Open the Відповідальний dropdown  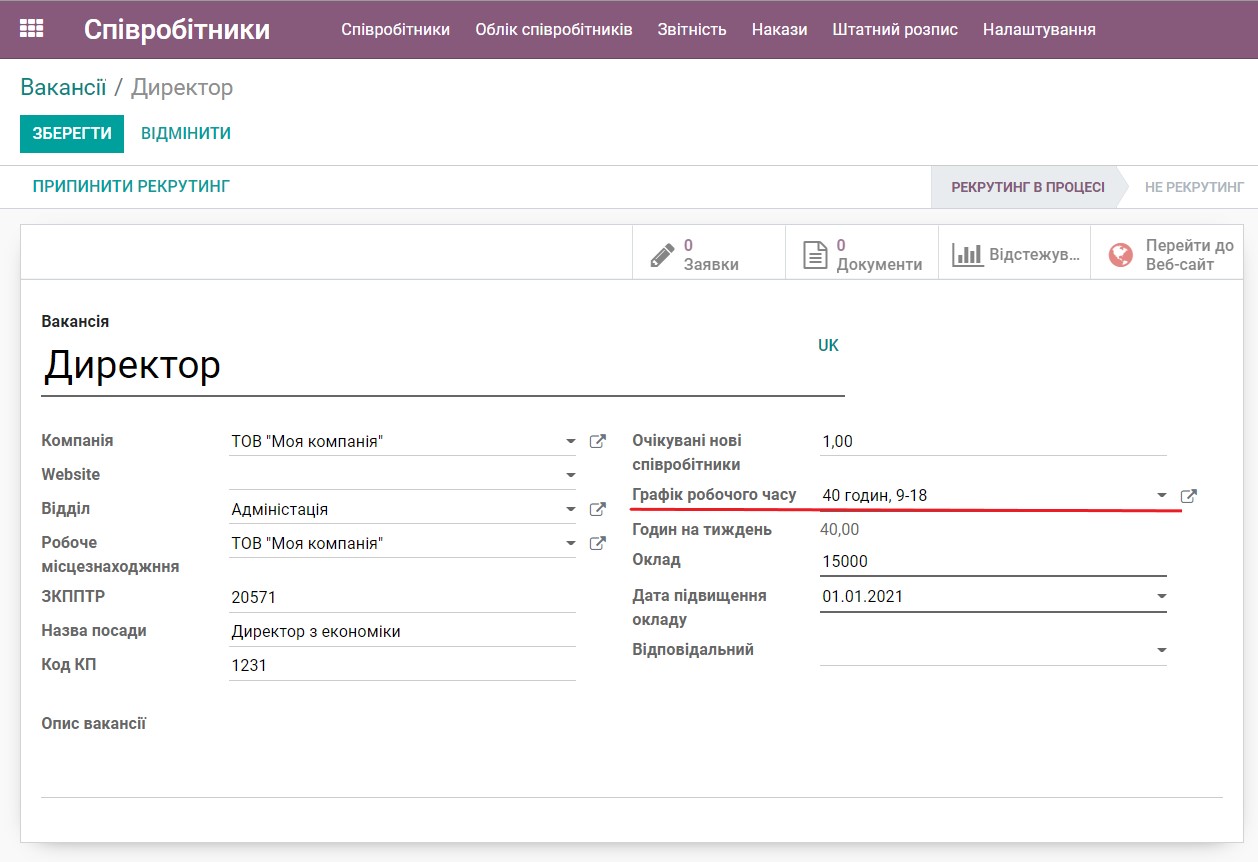pyautogui.click(x=1161, y=649)
